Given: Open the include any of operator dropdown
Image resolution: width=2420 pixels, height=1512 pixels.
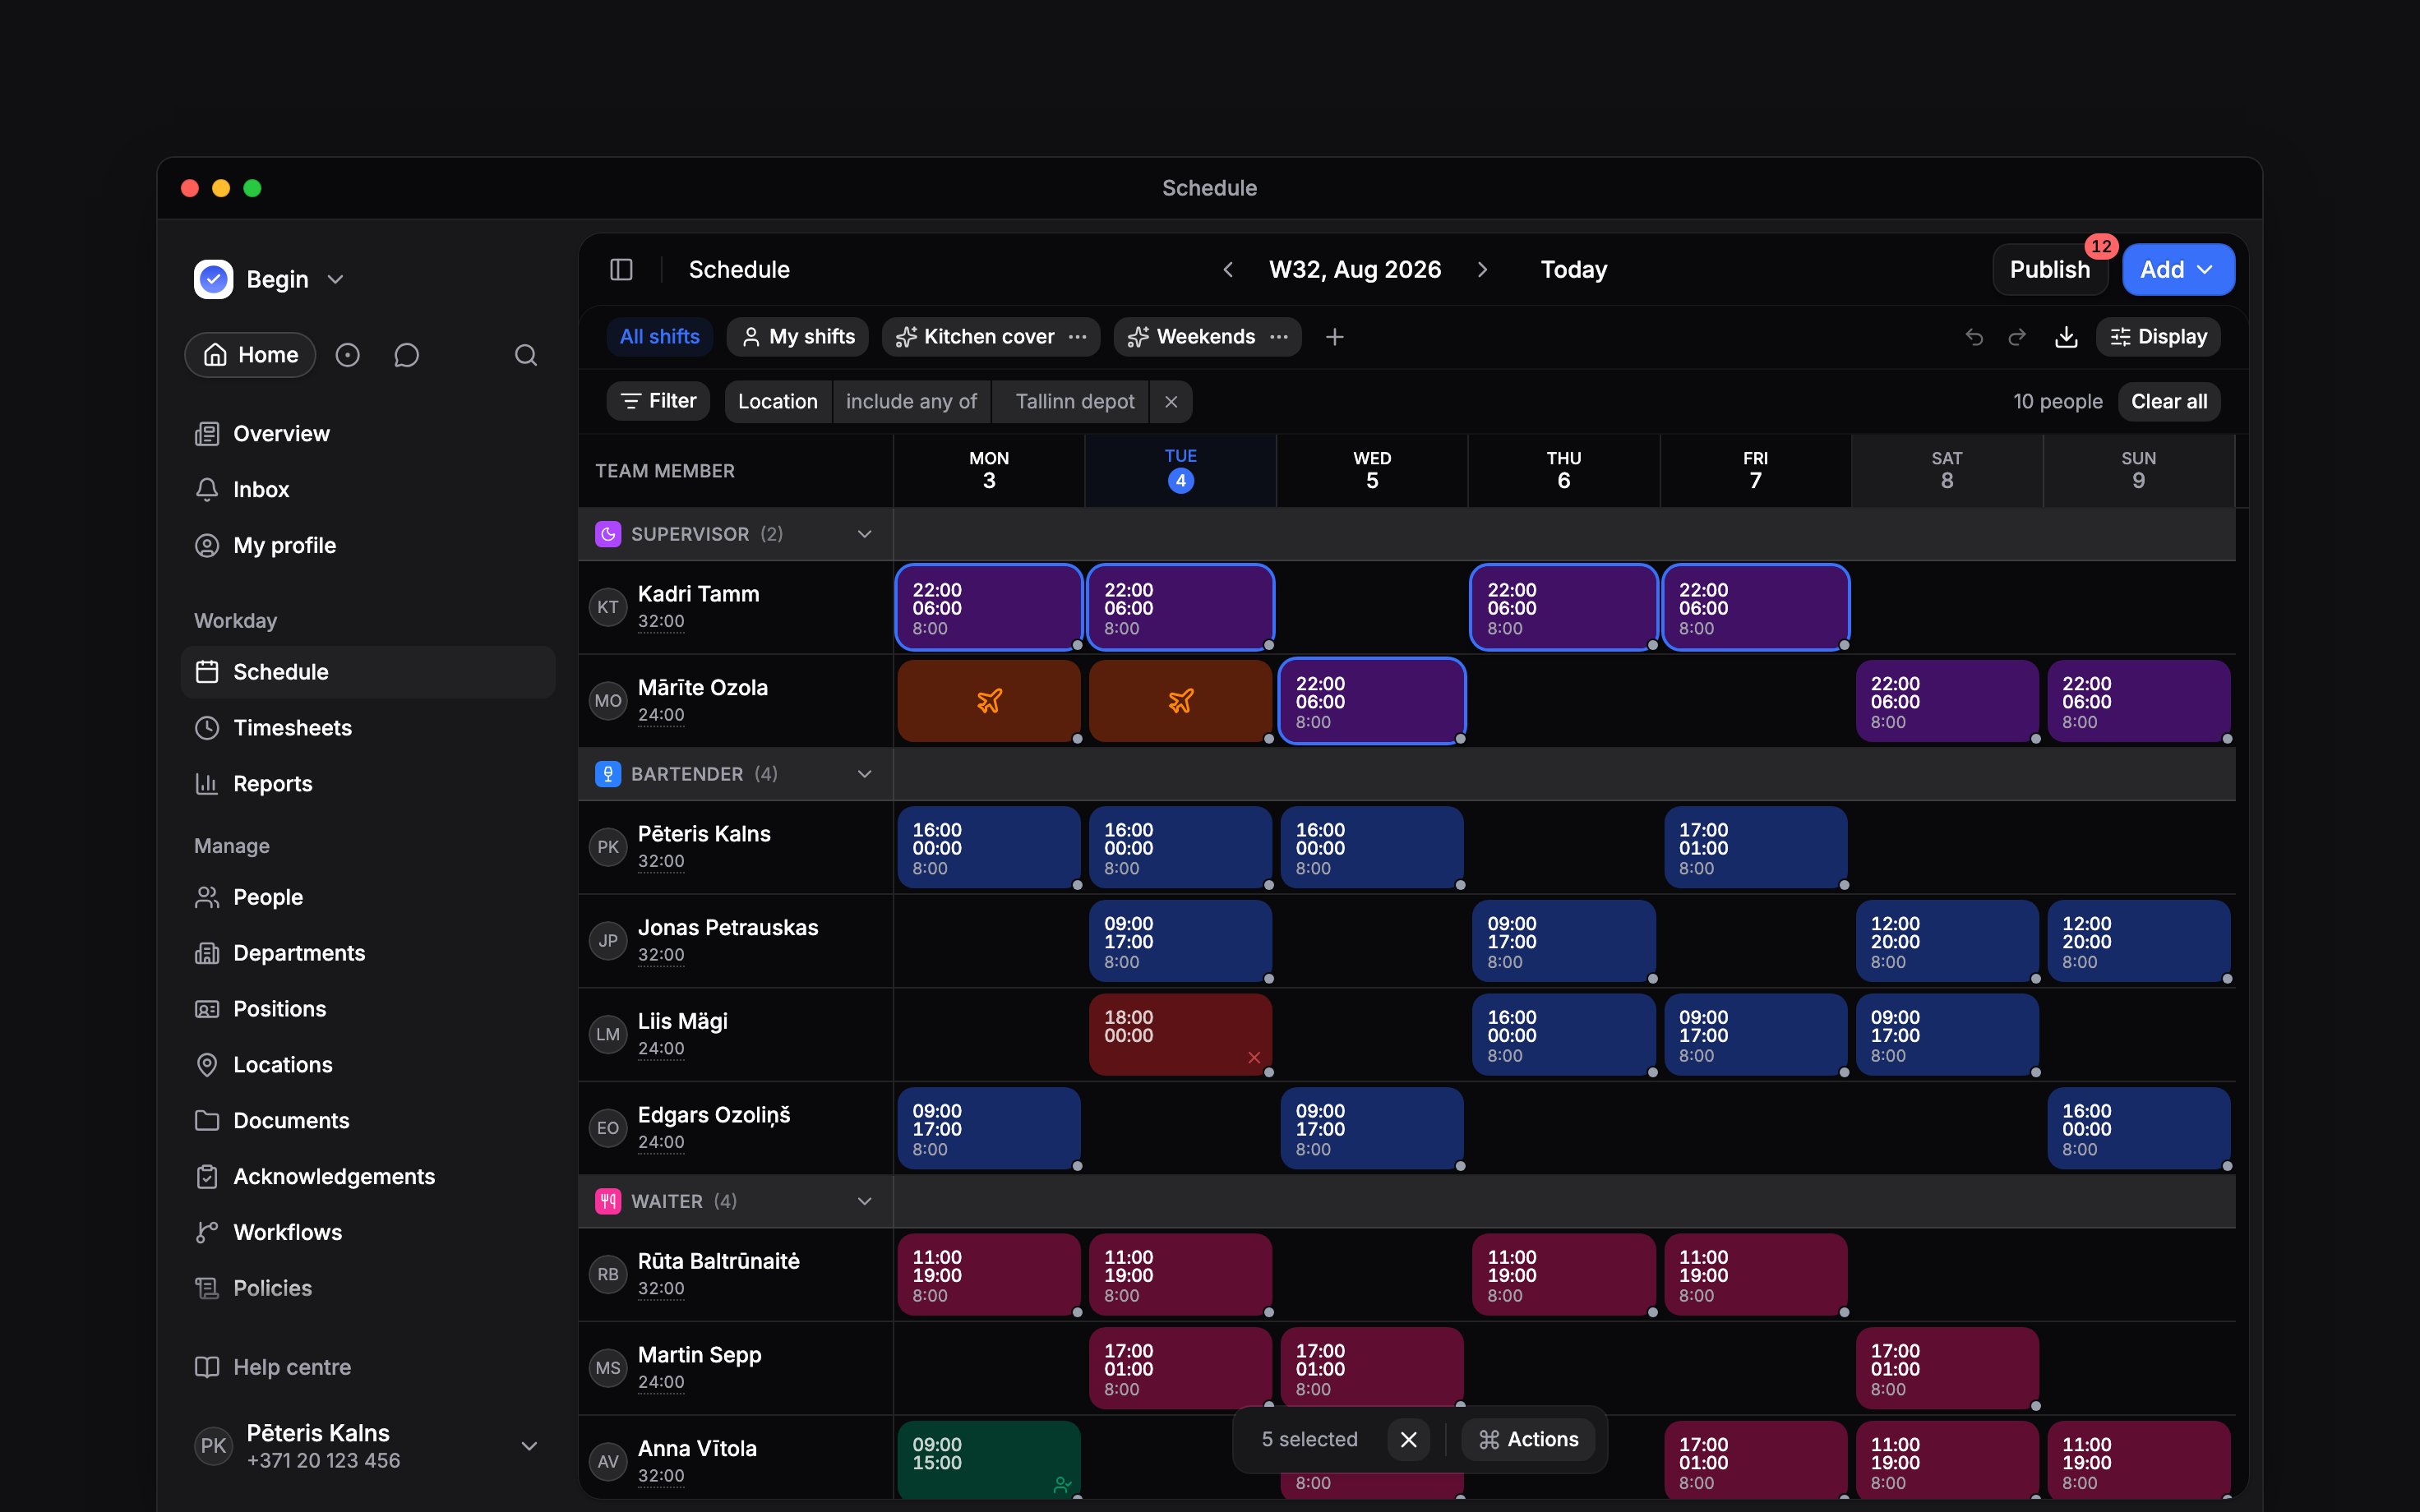Looking at the screenshot, I should 911,401.
